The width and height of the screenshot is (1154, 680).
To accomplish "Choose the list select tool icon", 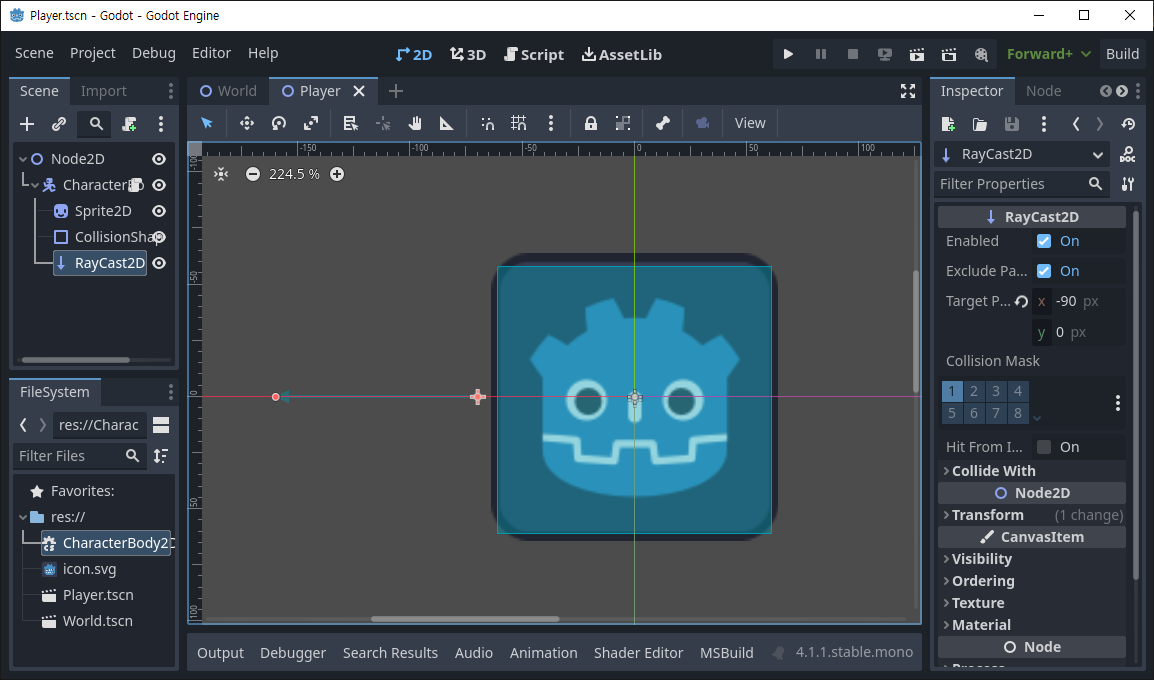I will tap(351, 123).
